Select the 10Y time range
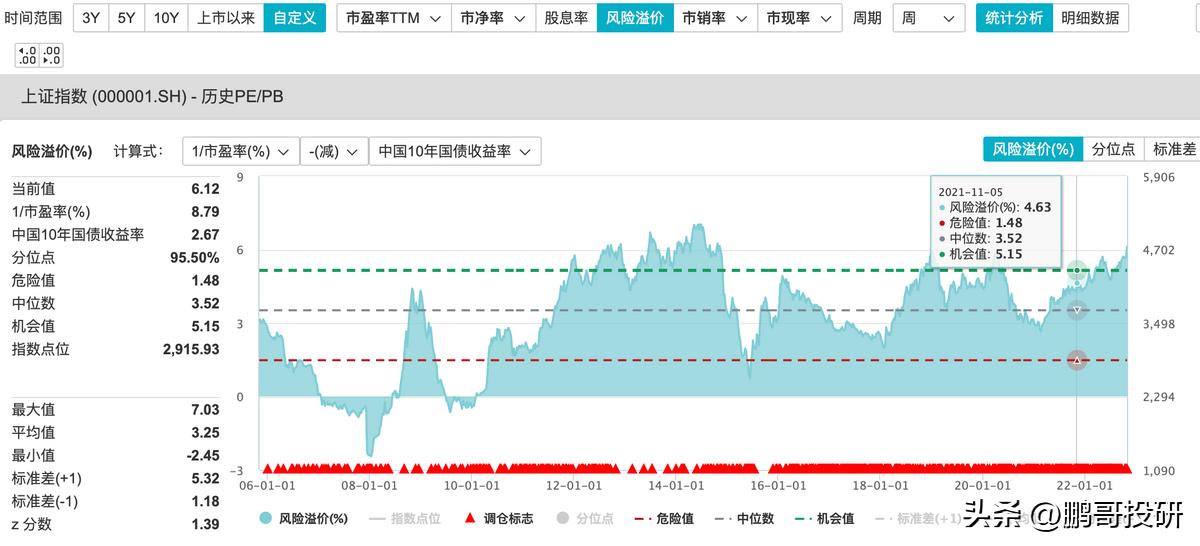The image size is (1200, 546). pos(166,18)
